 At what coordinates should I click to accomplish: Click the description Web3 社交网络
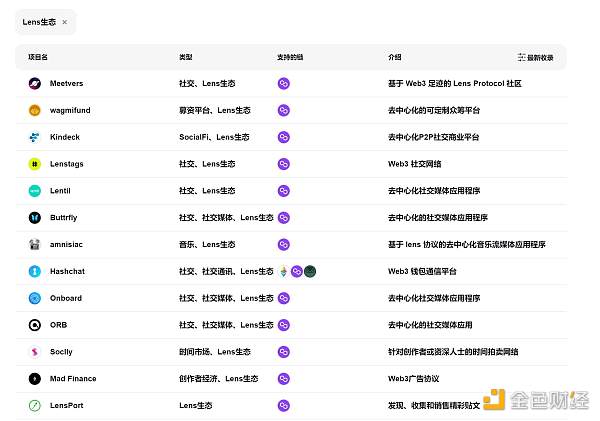pos(414,164)
